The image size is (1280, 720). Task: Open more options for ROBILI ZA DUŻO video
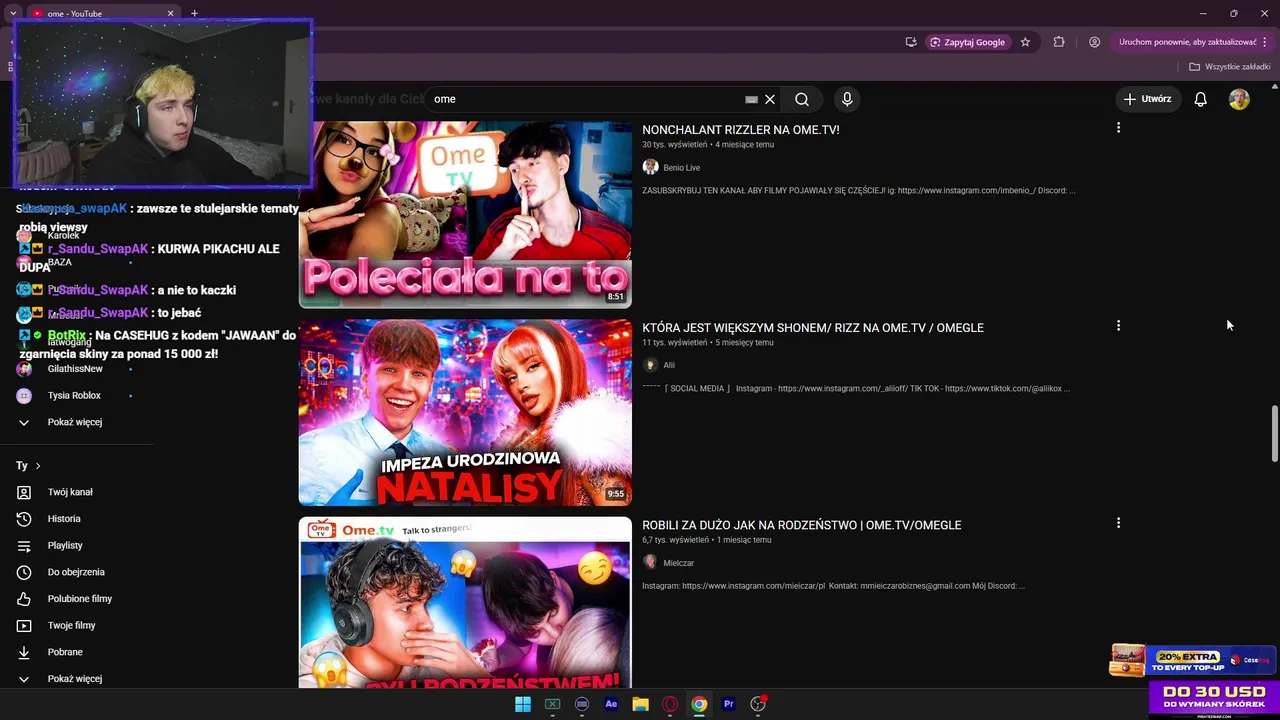(x=1118, y=523)
